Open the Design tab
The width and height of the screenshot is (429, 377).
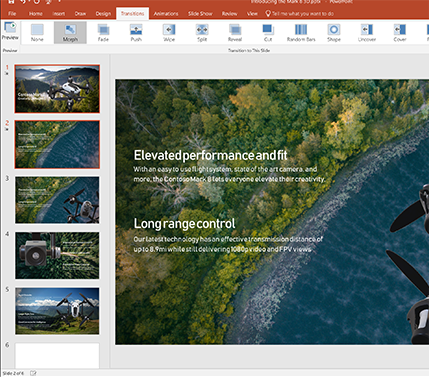pos(103,14)
